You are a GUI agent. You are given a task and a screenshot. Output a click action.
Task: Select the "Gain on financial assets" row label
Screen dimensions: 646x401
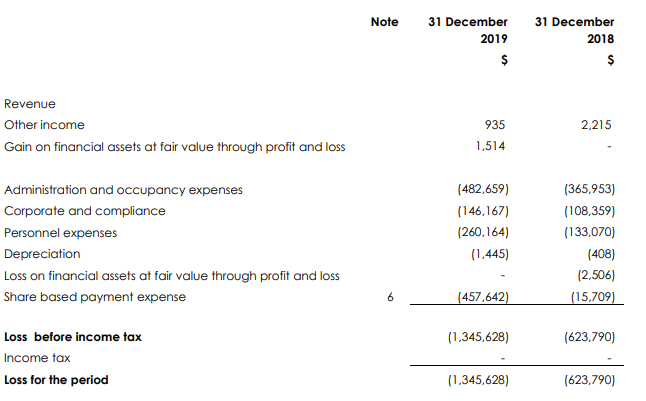(175, 147)
